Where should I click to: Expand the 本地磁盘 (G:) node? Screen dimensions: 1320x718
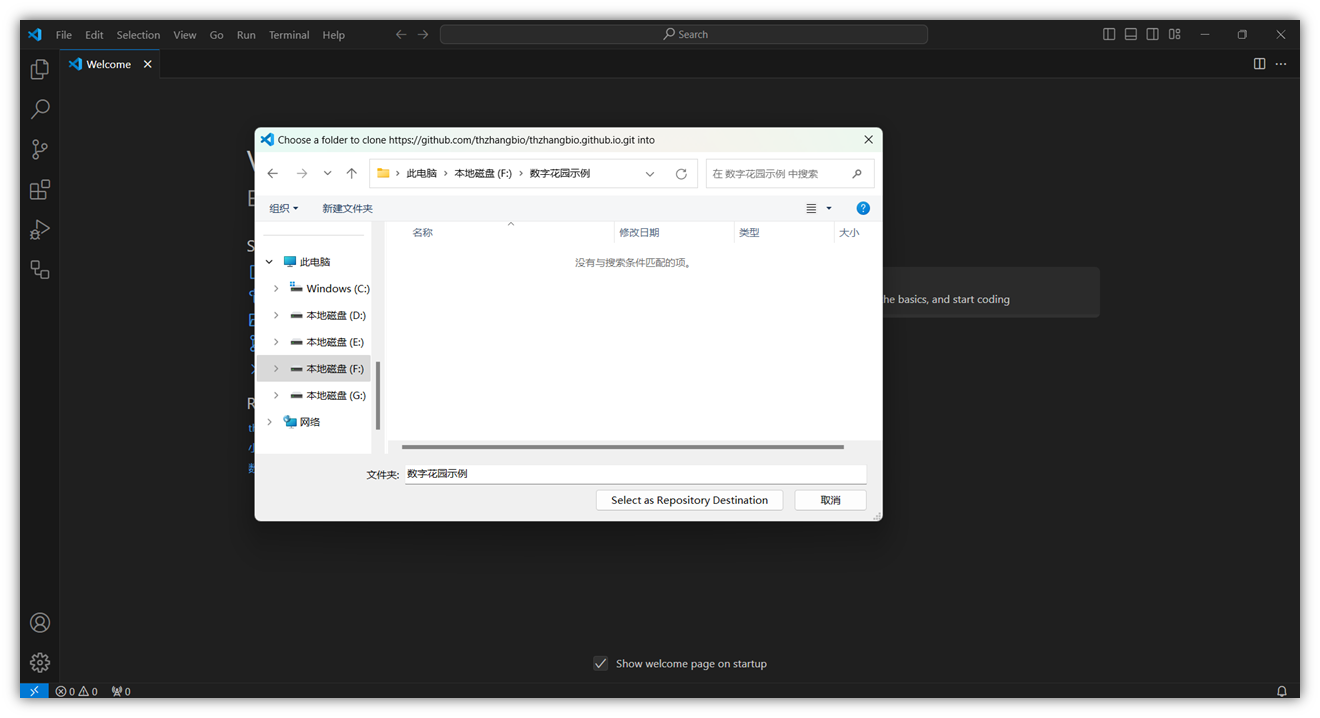276,395
